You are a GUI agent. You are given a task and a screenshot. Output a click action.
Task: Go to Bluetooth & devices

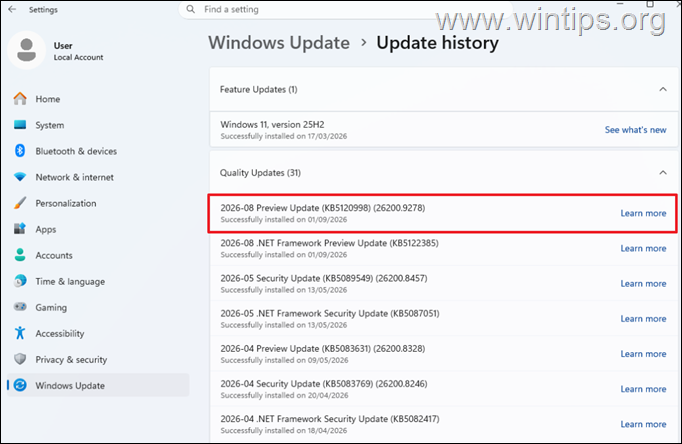point(98,151)
